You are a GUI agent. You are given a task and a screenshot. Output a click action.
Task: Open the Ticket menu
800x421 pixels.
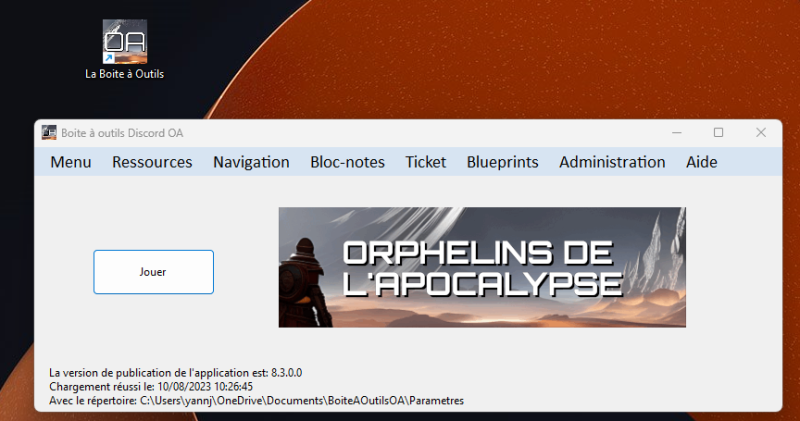point(426,162)
